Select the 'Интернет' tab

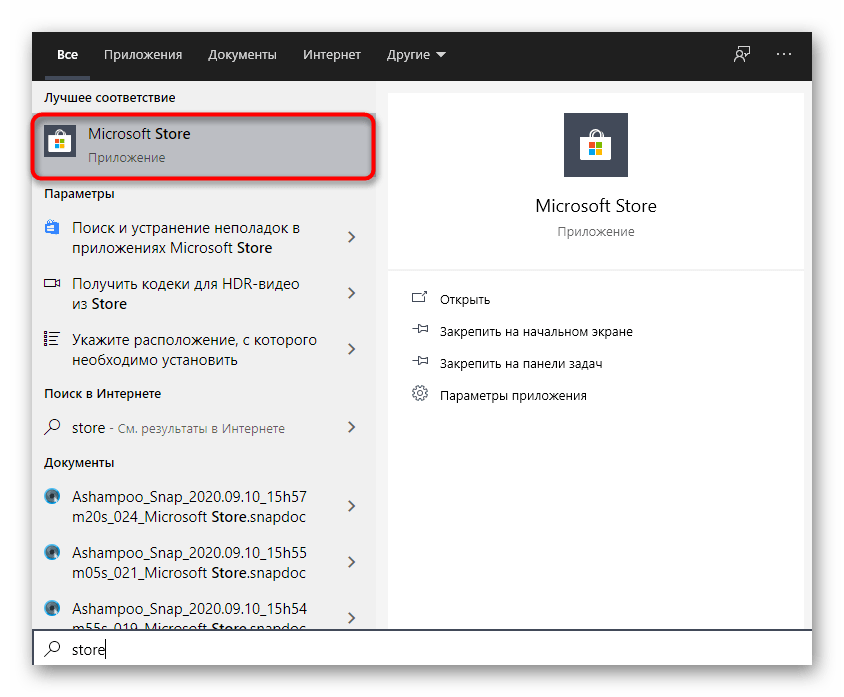tap(332, 55)
